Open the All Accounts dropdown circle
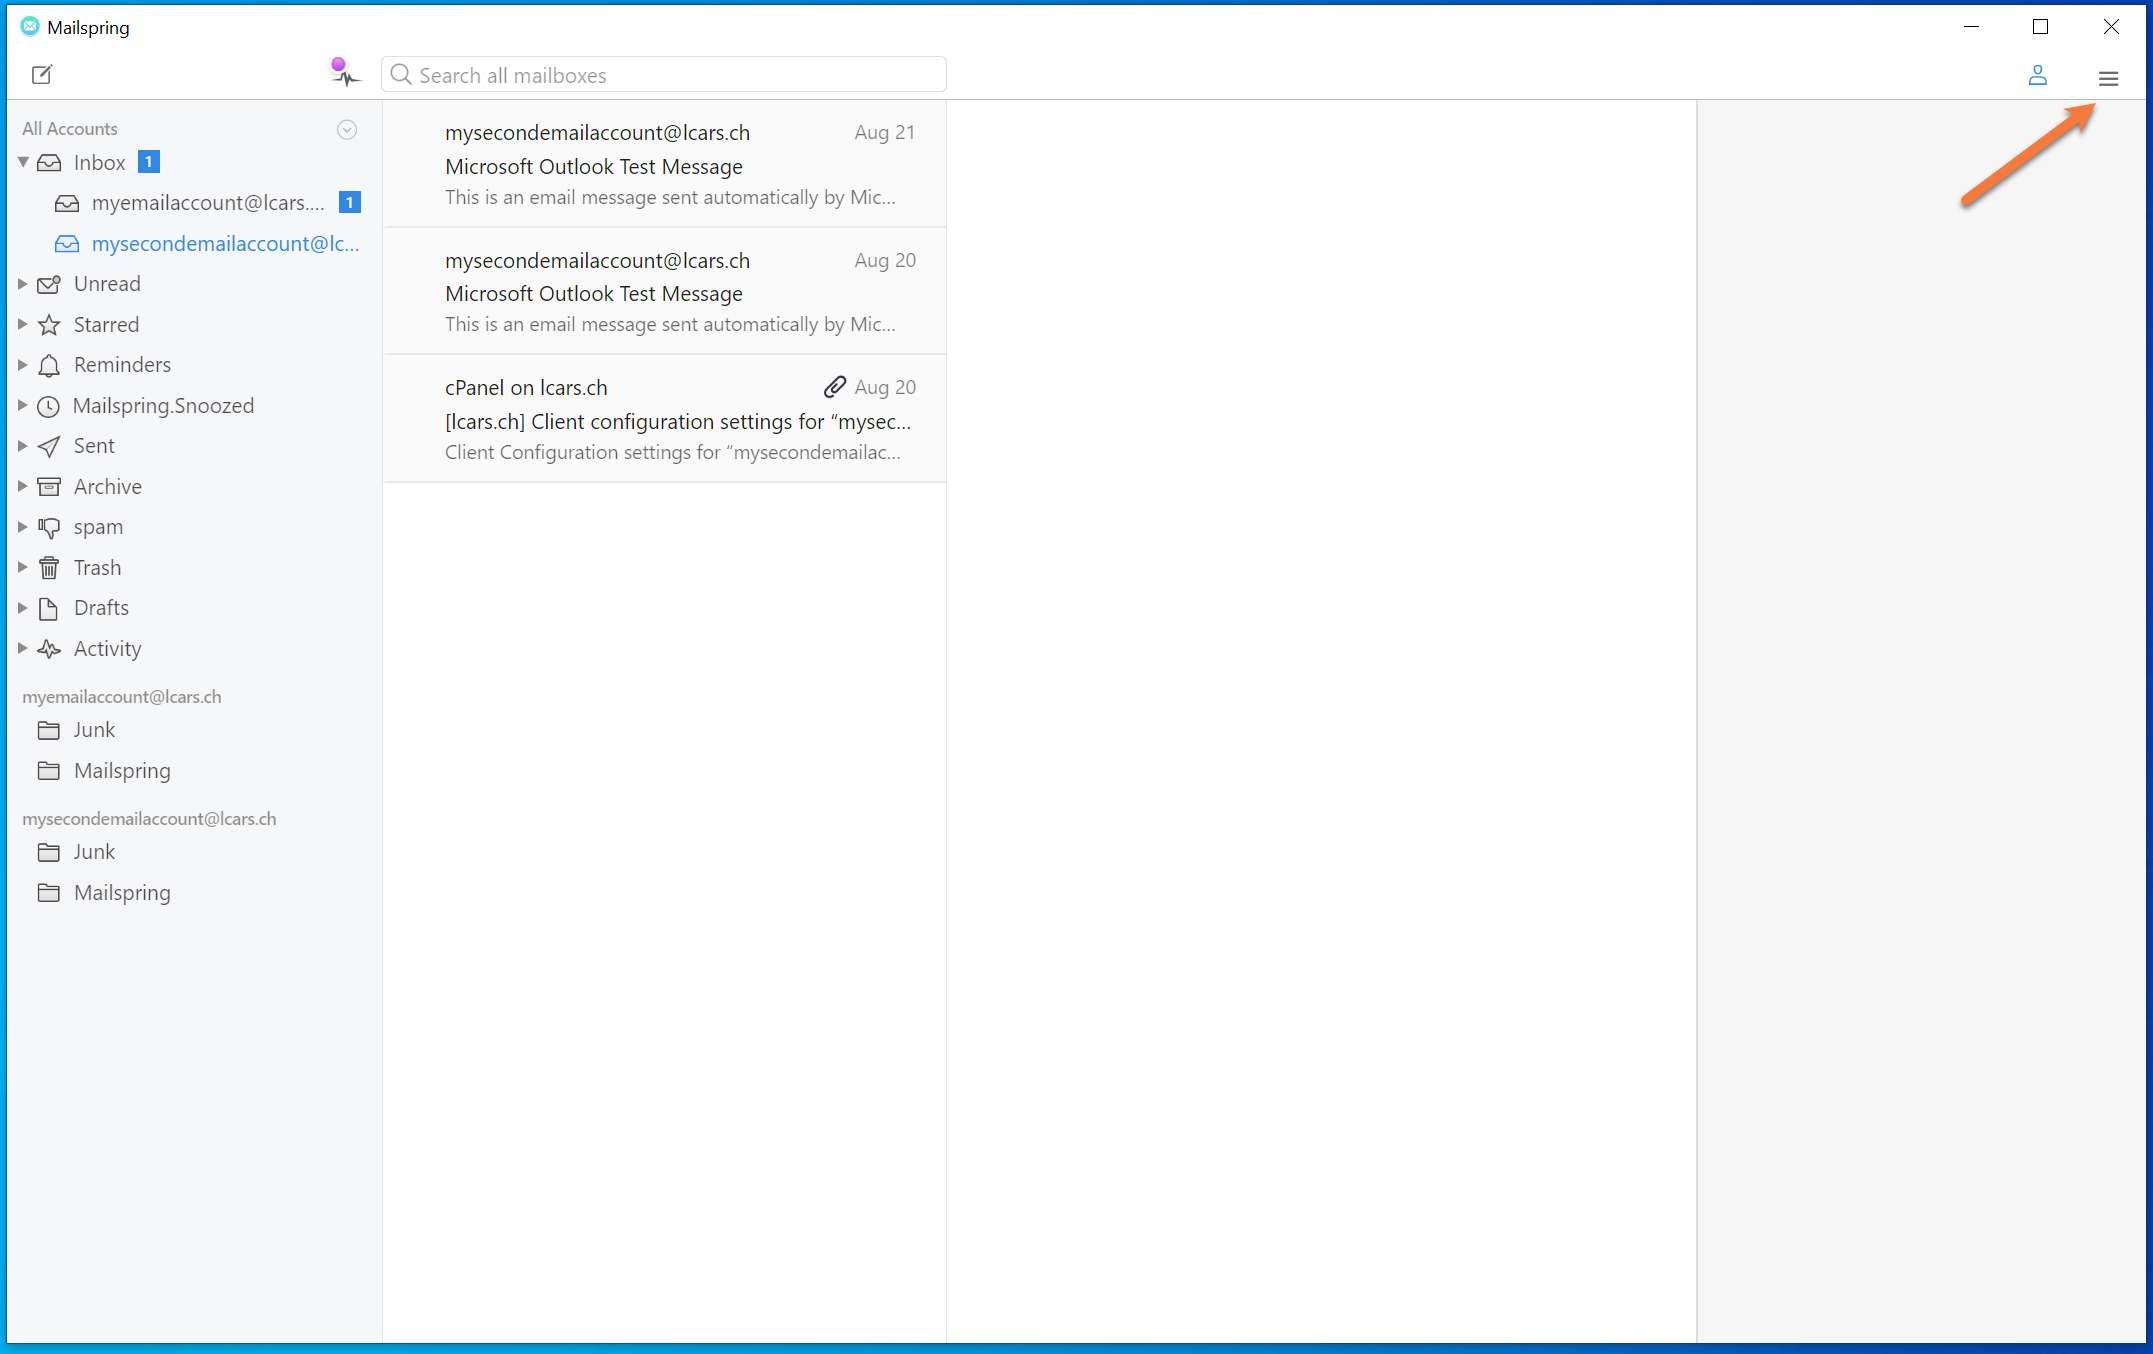The height and width of the screenshot is (1354, 2153). tap(347, 130)
